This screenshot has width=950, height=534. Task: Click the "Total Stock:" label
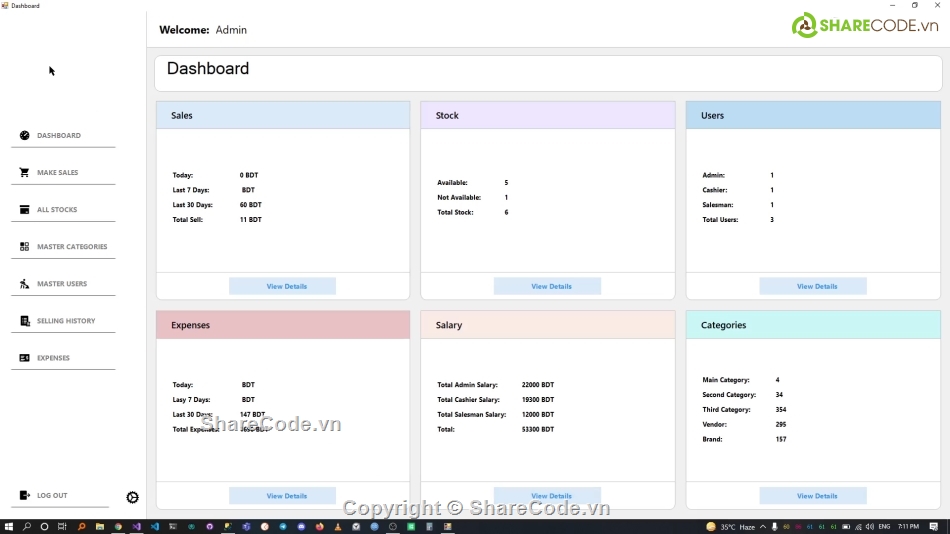click(456, 212)
